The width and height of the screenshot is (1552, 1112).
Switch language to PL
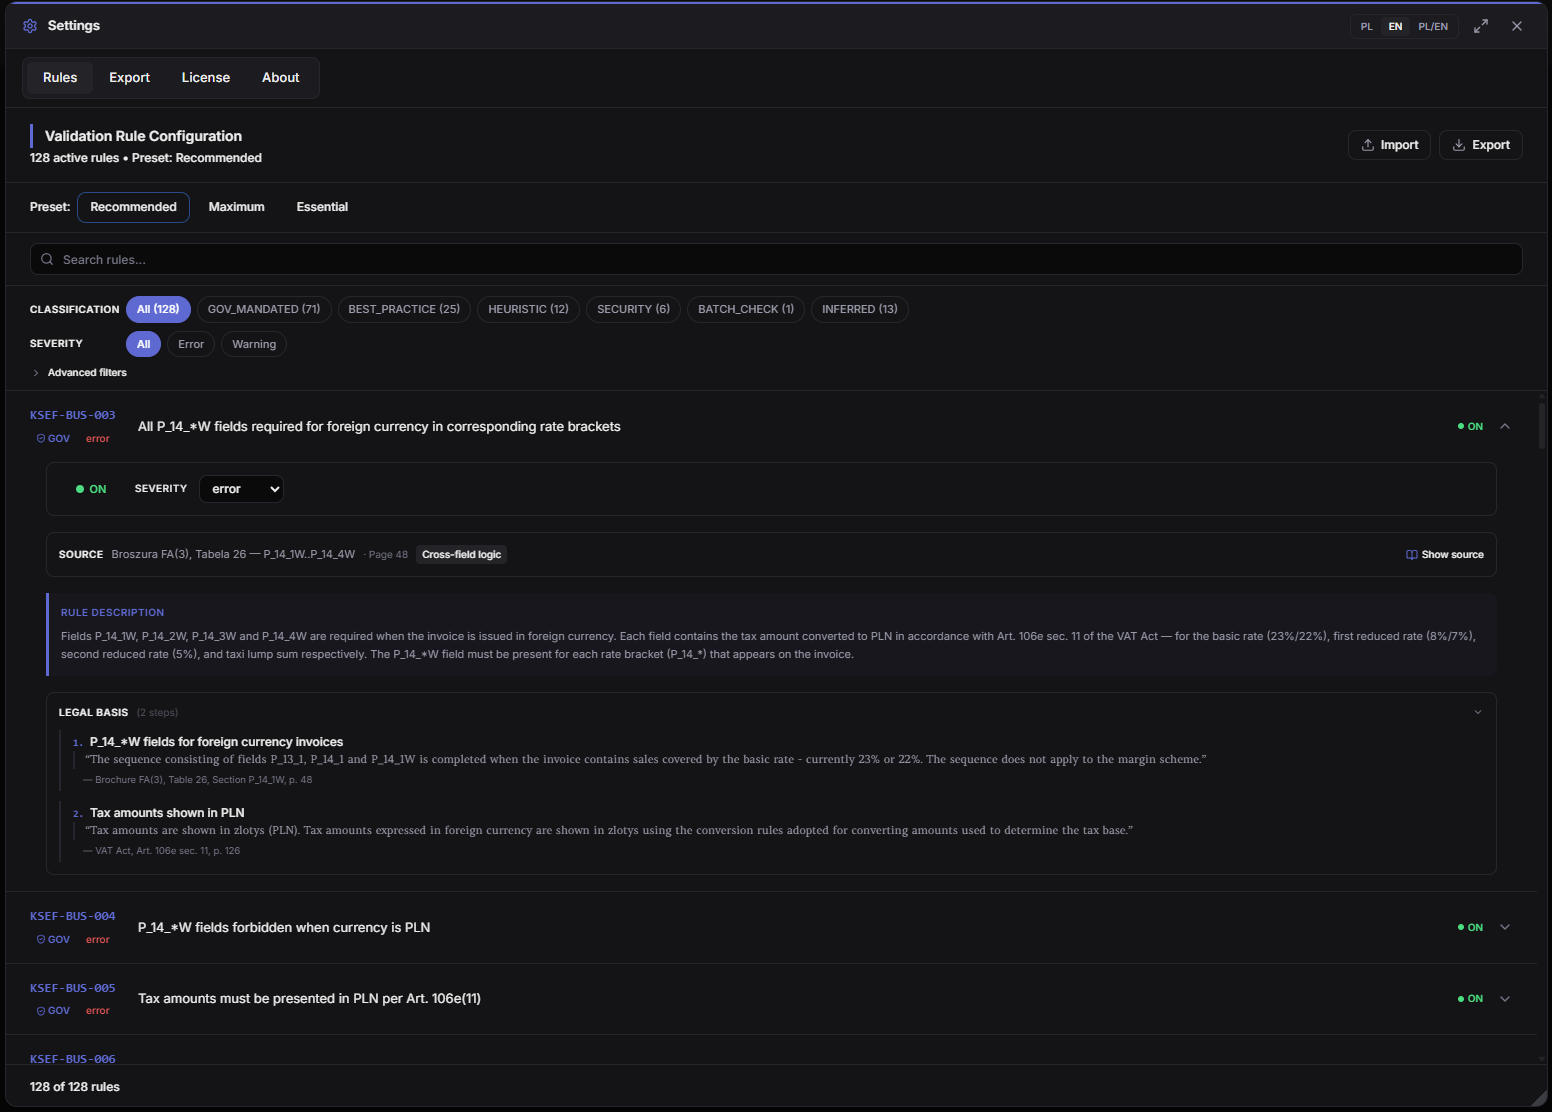[x=1366, y=27]
